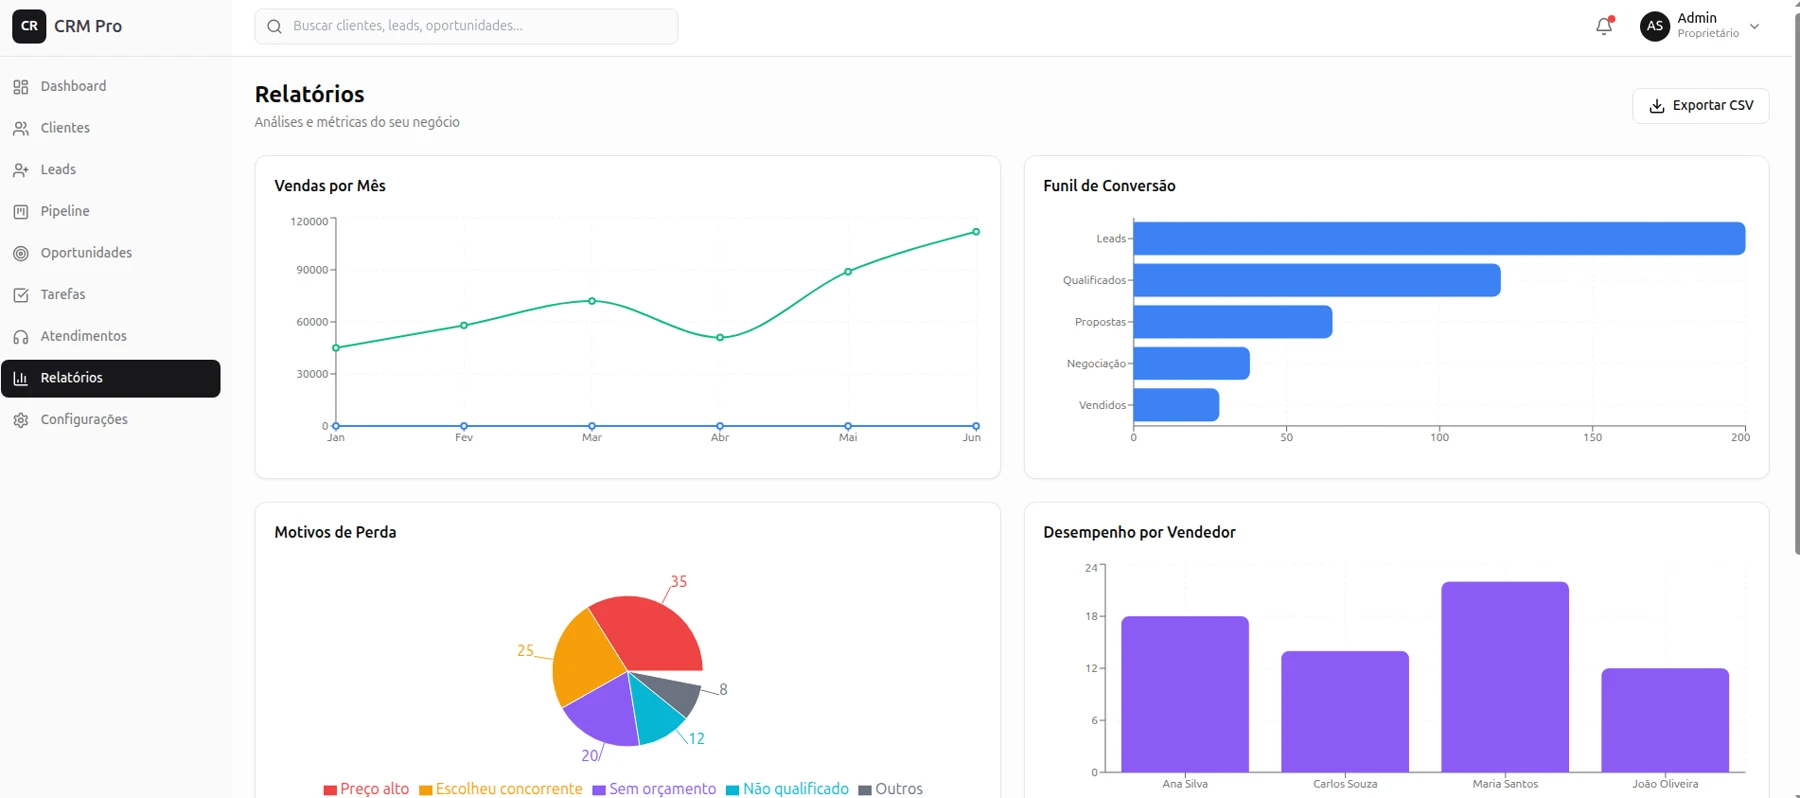The height and width of the screenshot is (798, 1800).
Task: Click the Configurações gear icon
Action: point(21,420)
